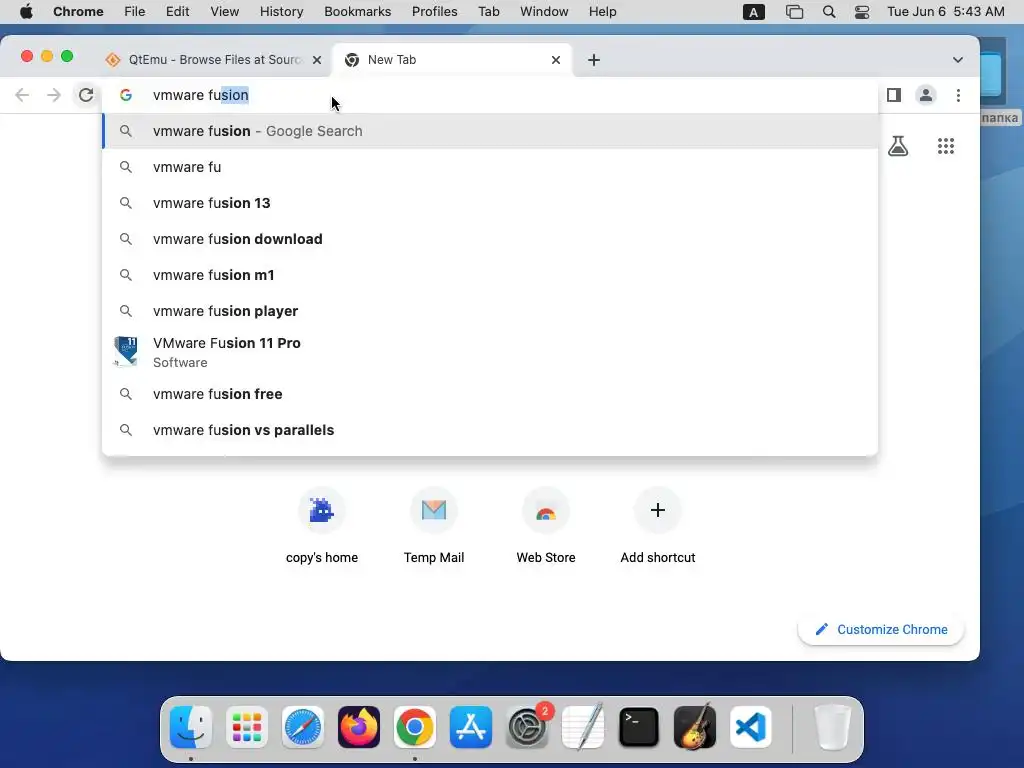
Task: Open the File menu
Action: tap(135, 12)
